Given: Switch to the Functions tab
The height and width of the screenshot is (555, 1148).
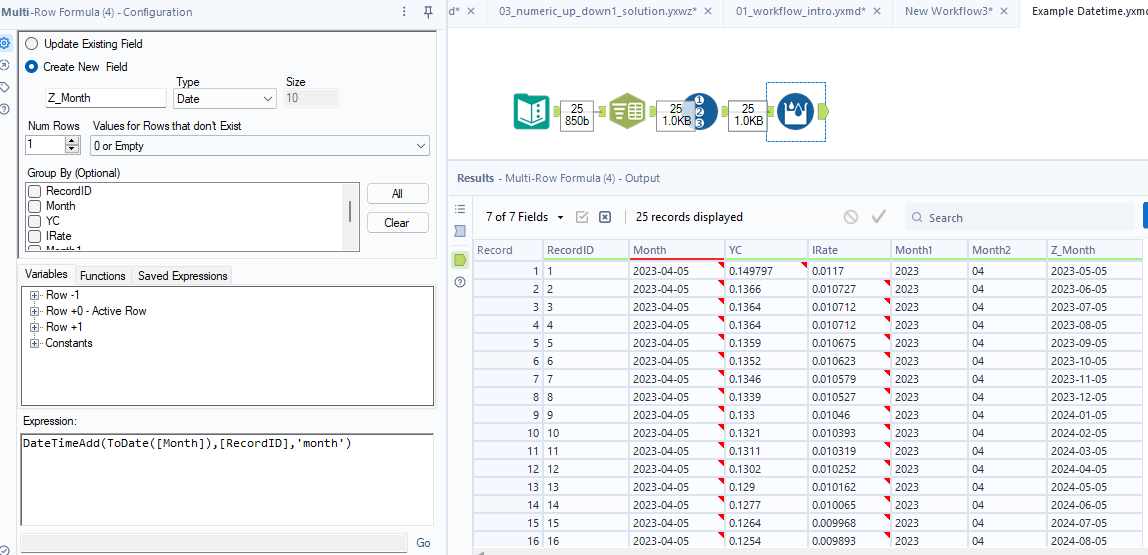Looking at the screenshot, I should (103, 276).
